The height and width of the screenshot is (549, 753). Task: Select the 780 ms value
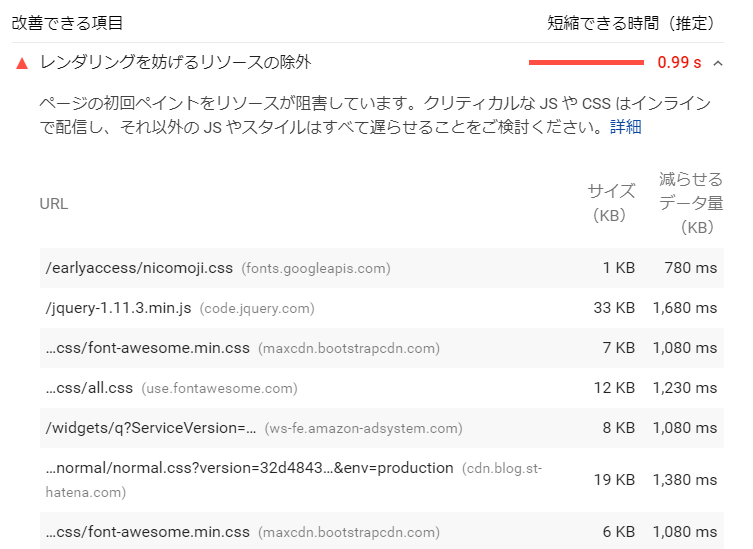click(691, 268)
